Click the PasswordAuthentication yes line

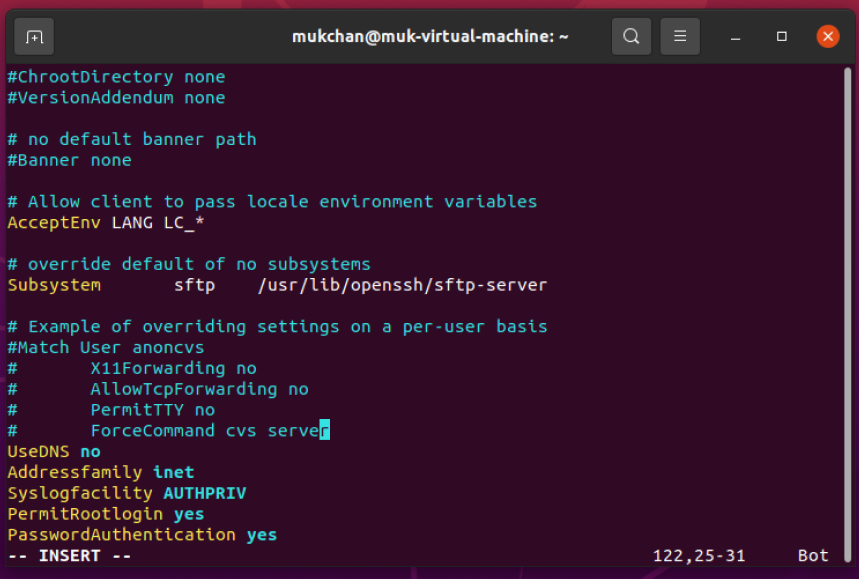point(136,534)
